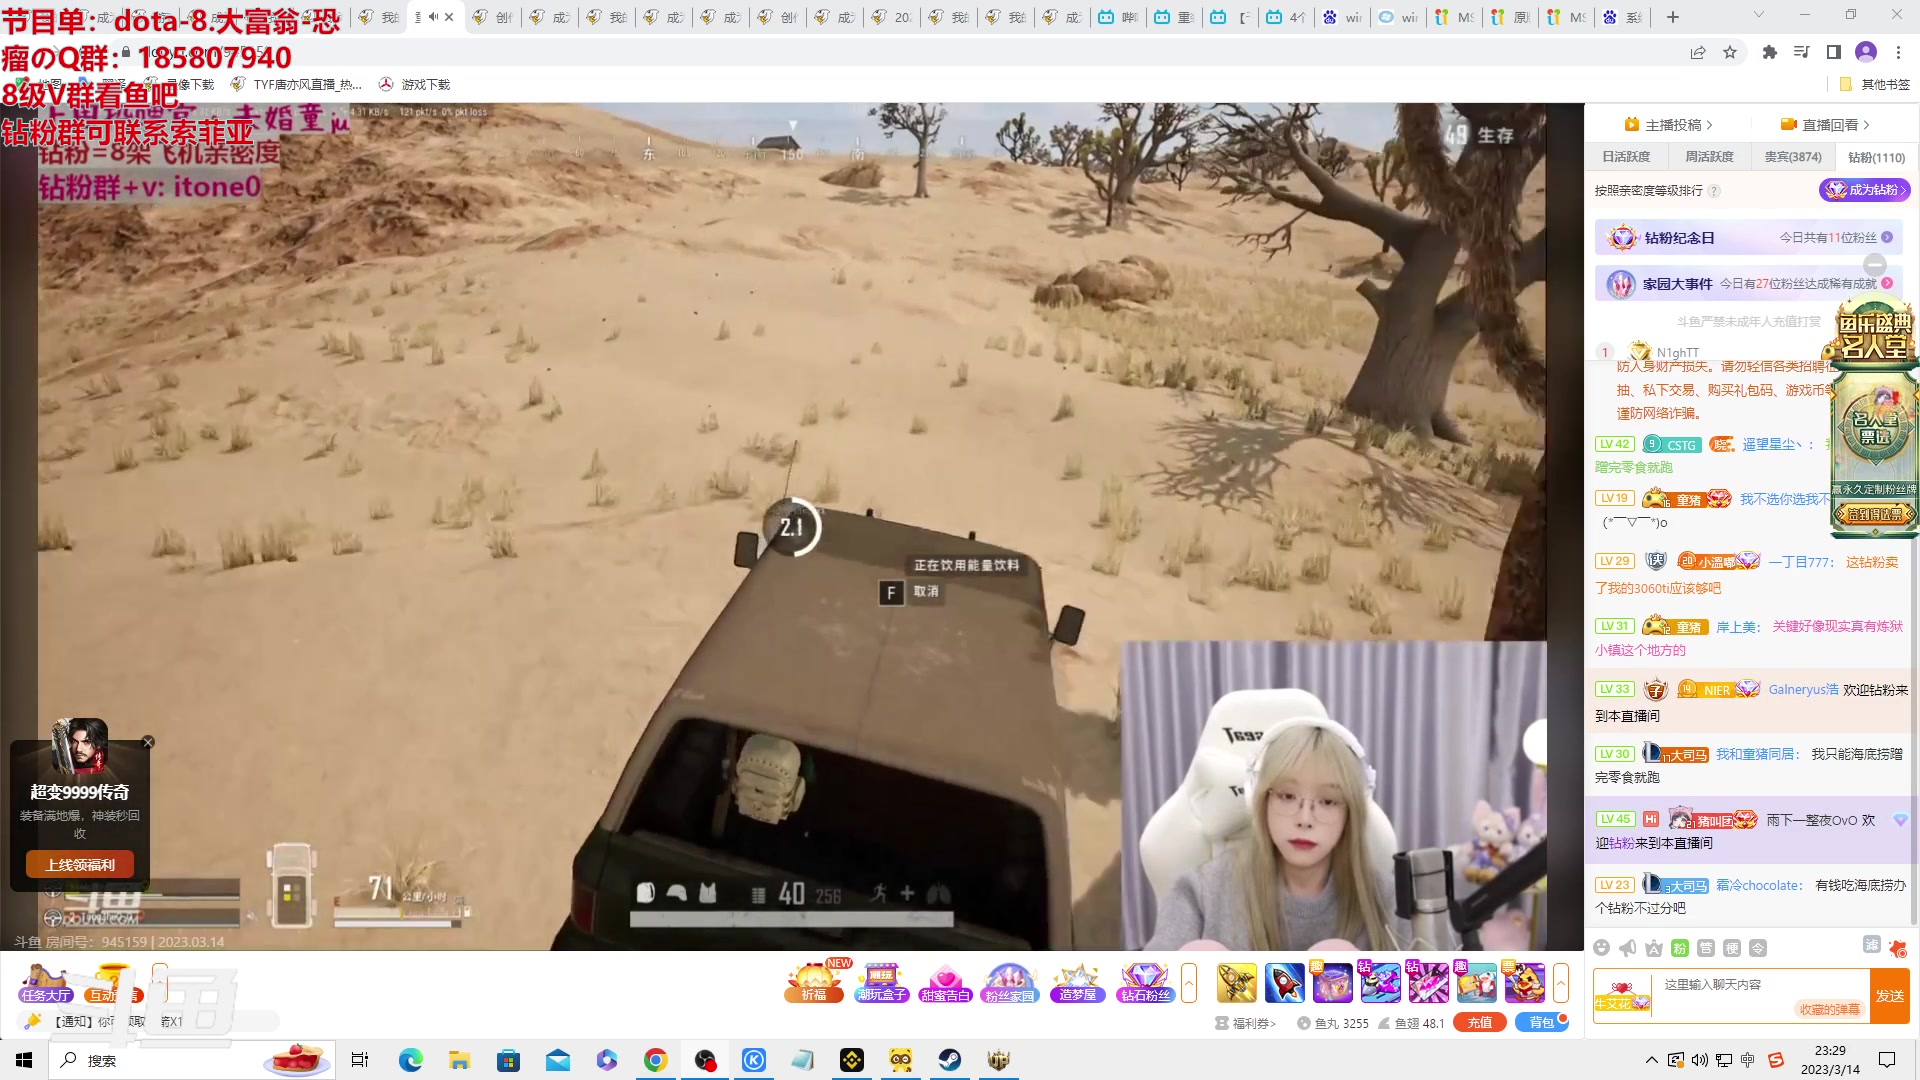Close the 超变9999传奇 ad popup
This screenshot has height=1080, width=1920.
click(148, 742)
